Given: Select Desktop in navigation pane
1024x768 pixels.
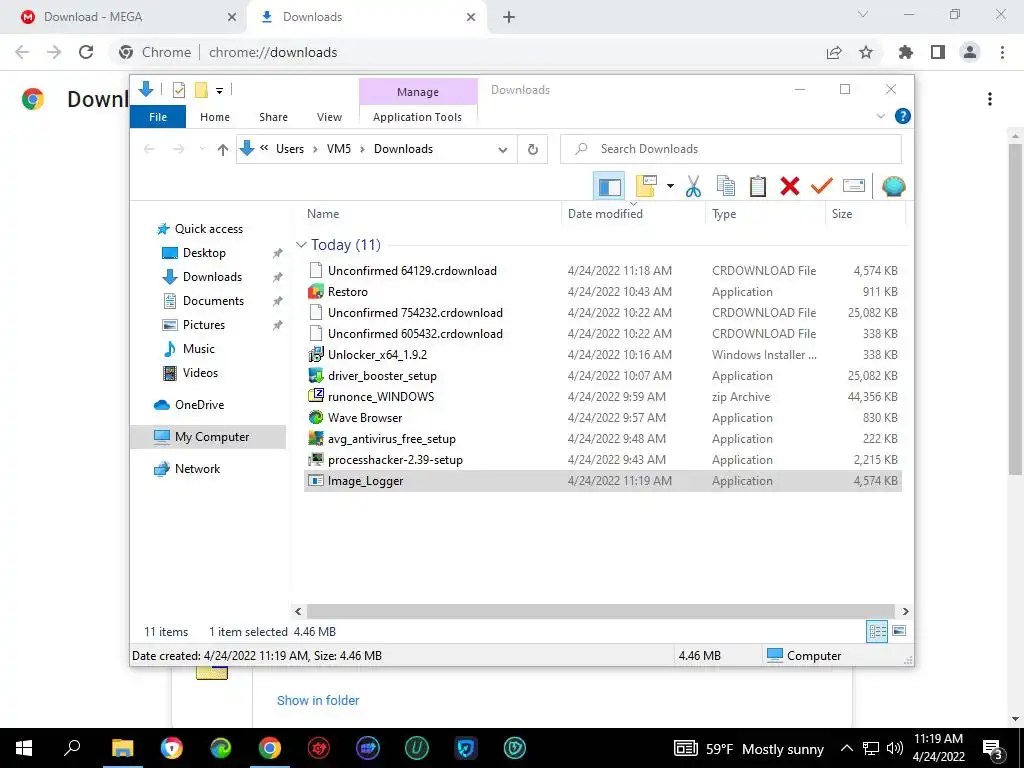Looking at the screenshot, I should [x=204, y=253].
